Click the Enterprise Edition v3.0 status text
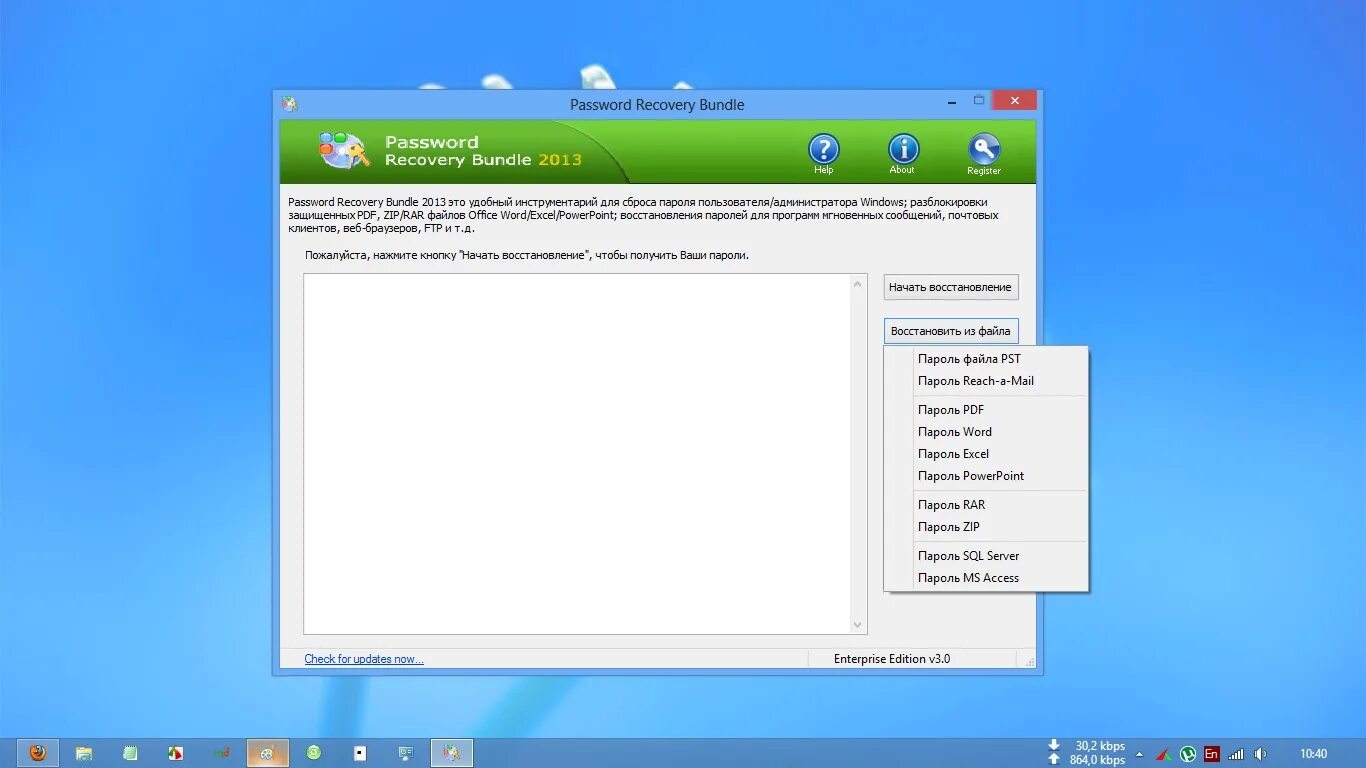Viewport: 1366px width, 768px height. [892, 659]
